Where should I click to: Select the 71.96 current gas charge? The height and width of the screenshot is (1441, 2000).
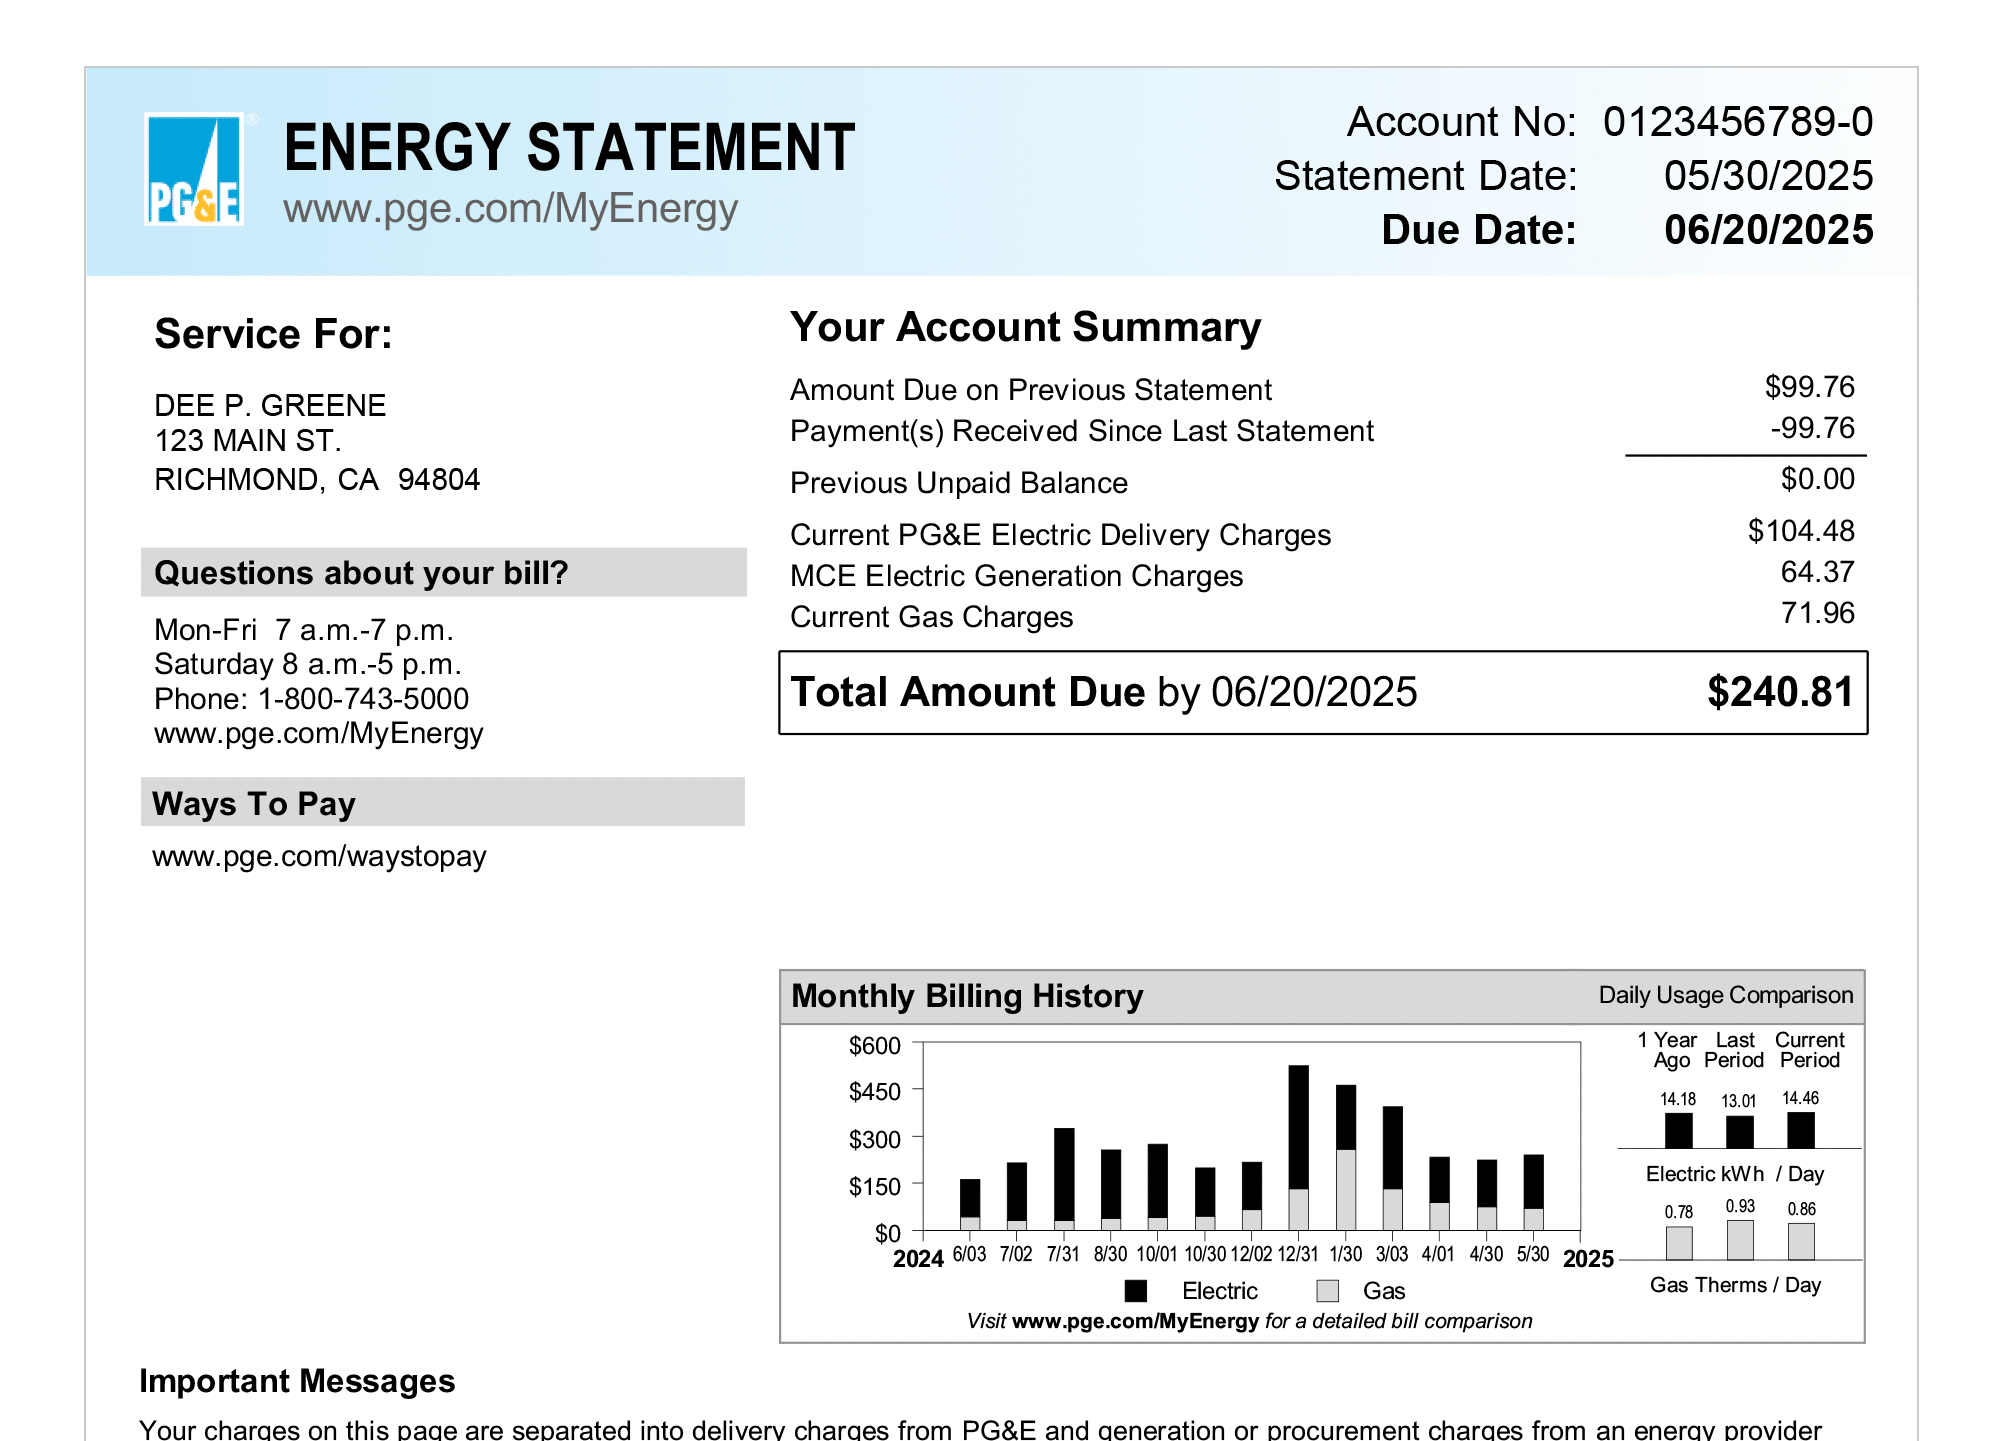pyautogui.click(x=1817, y=613)
